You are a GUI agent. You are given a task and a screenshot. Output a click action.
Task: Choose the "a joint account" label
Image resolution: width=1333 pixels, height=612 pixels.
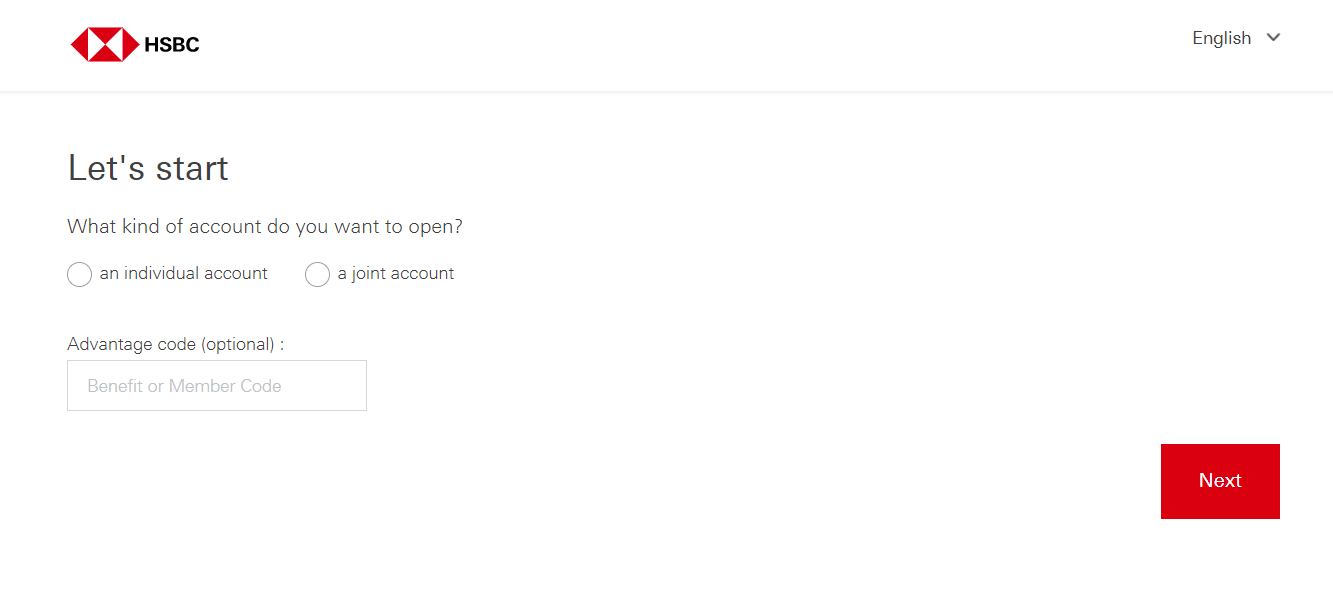[396, 273]
